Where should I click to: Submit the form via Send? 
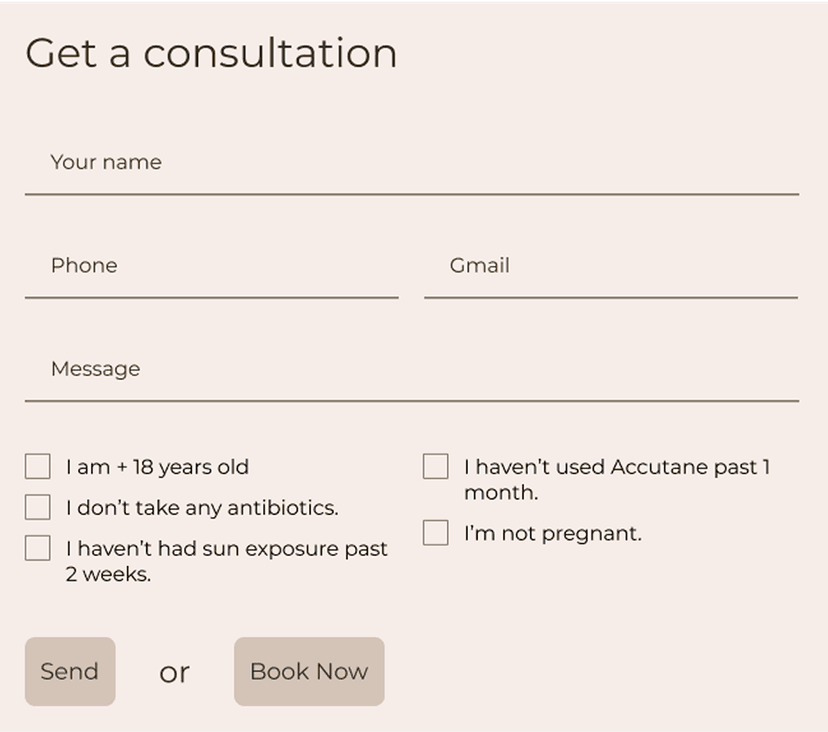(x=69, y=671)
